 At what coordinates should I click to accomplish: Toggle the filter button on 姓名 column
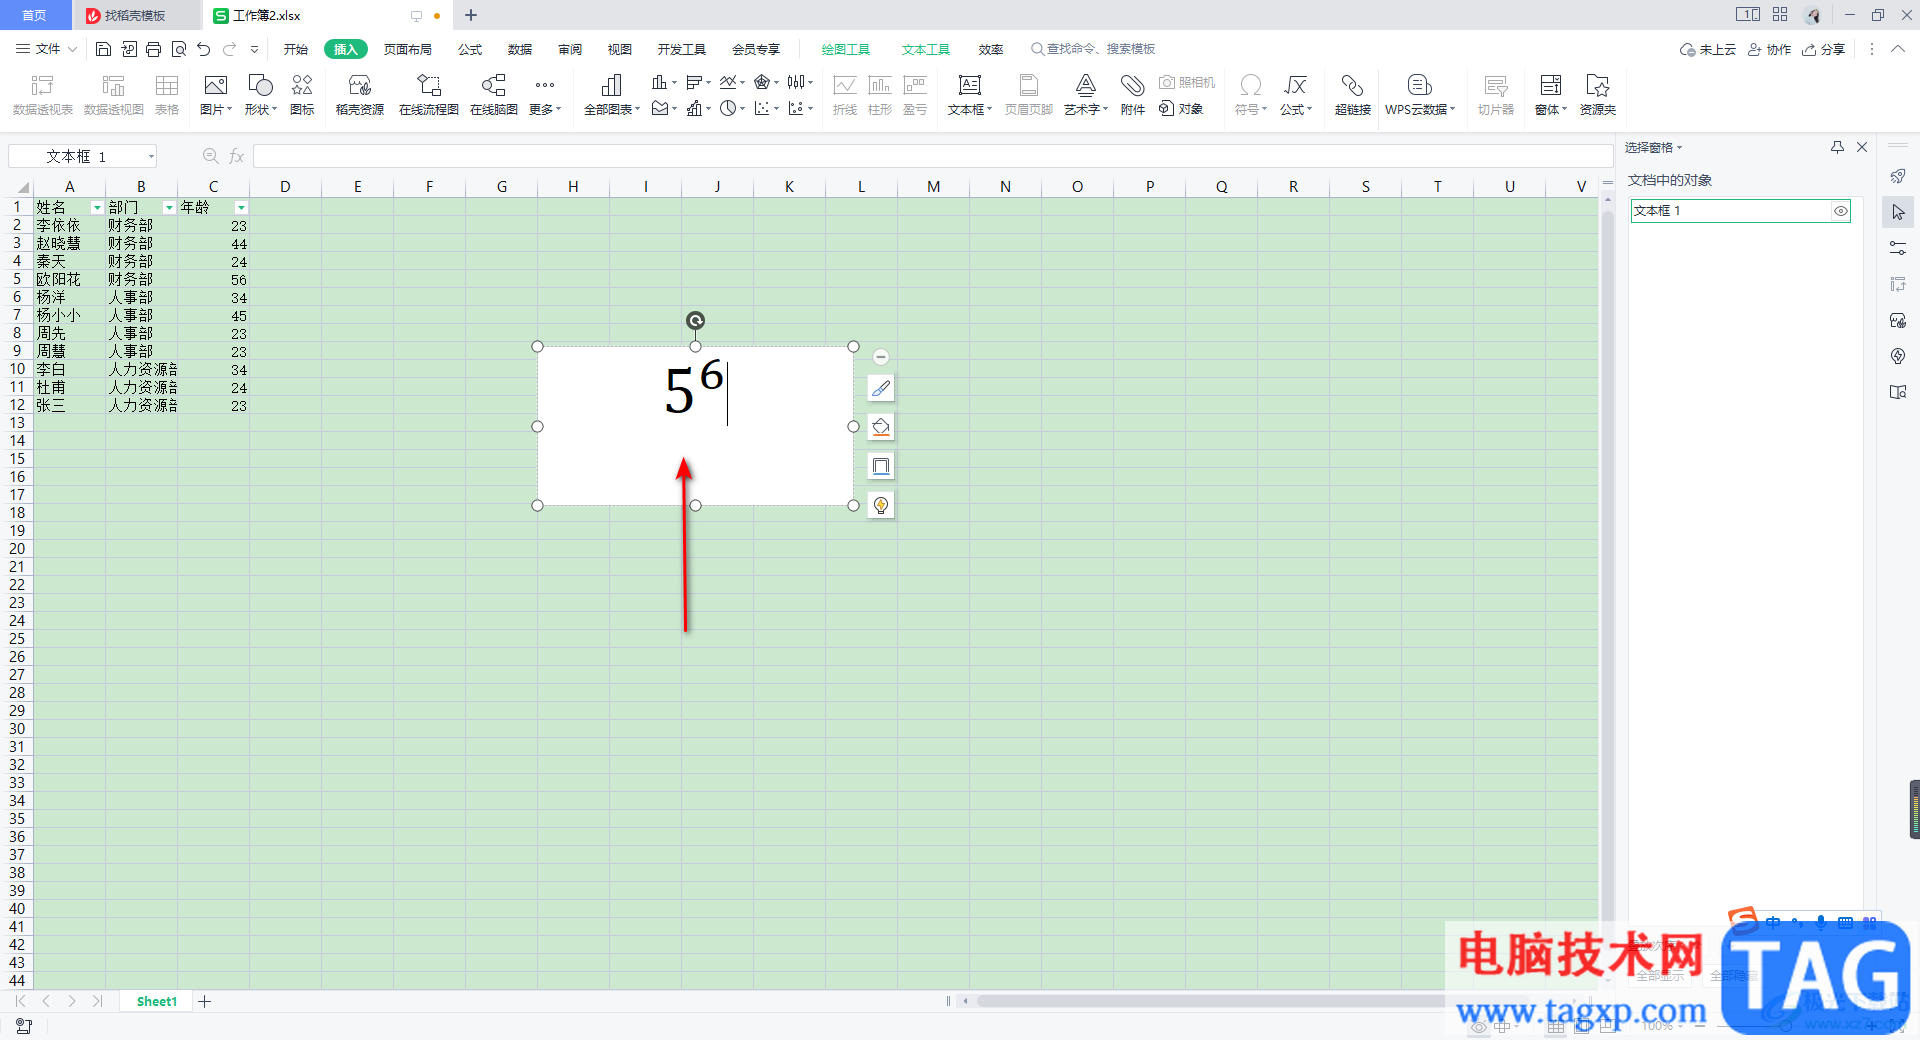pos(97,208)
